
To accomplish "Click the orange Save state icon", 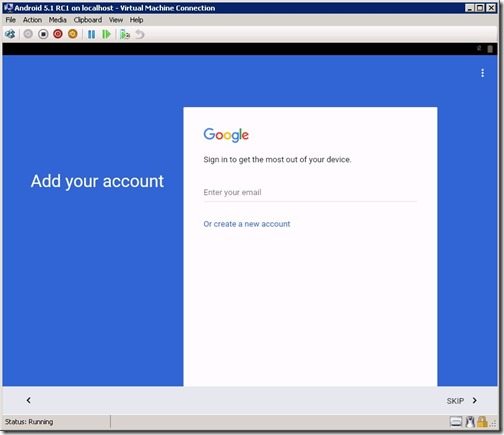I will 73,34.
